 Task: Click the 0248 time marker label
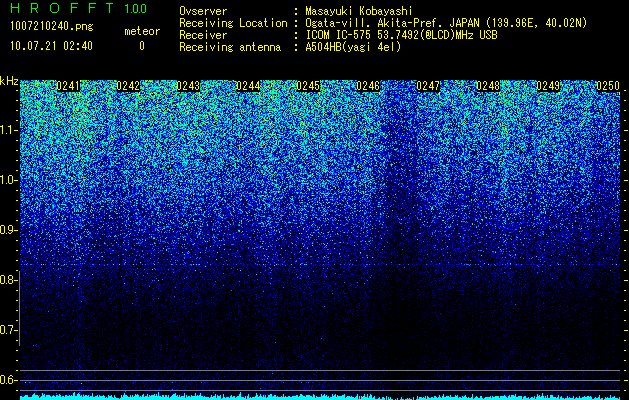(x=488, y=86)
